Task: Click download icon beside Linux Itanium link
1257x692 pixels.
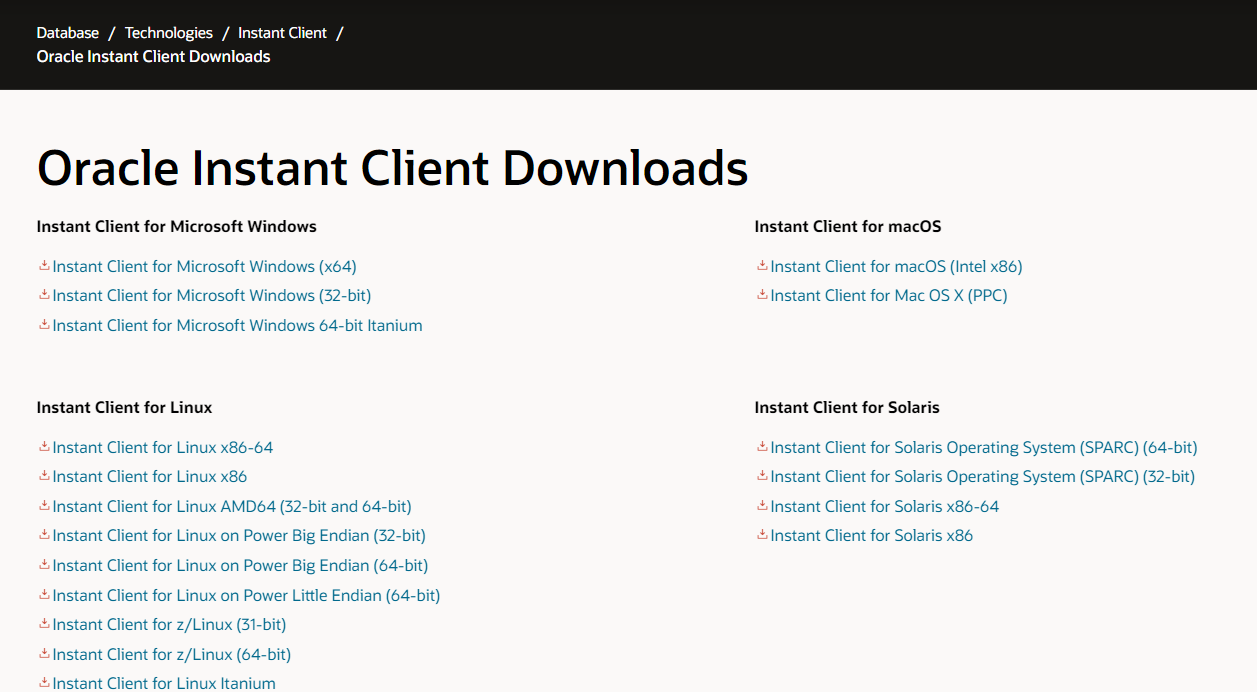Action: (44, 683)
